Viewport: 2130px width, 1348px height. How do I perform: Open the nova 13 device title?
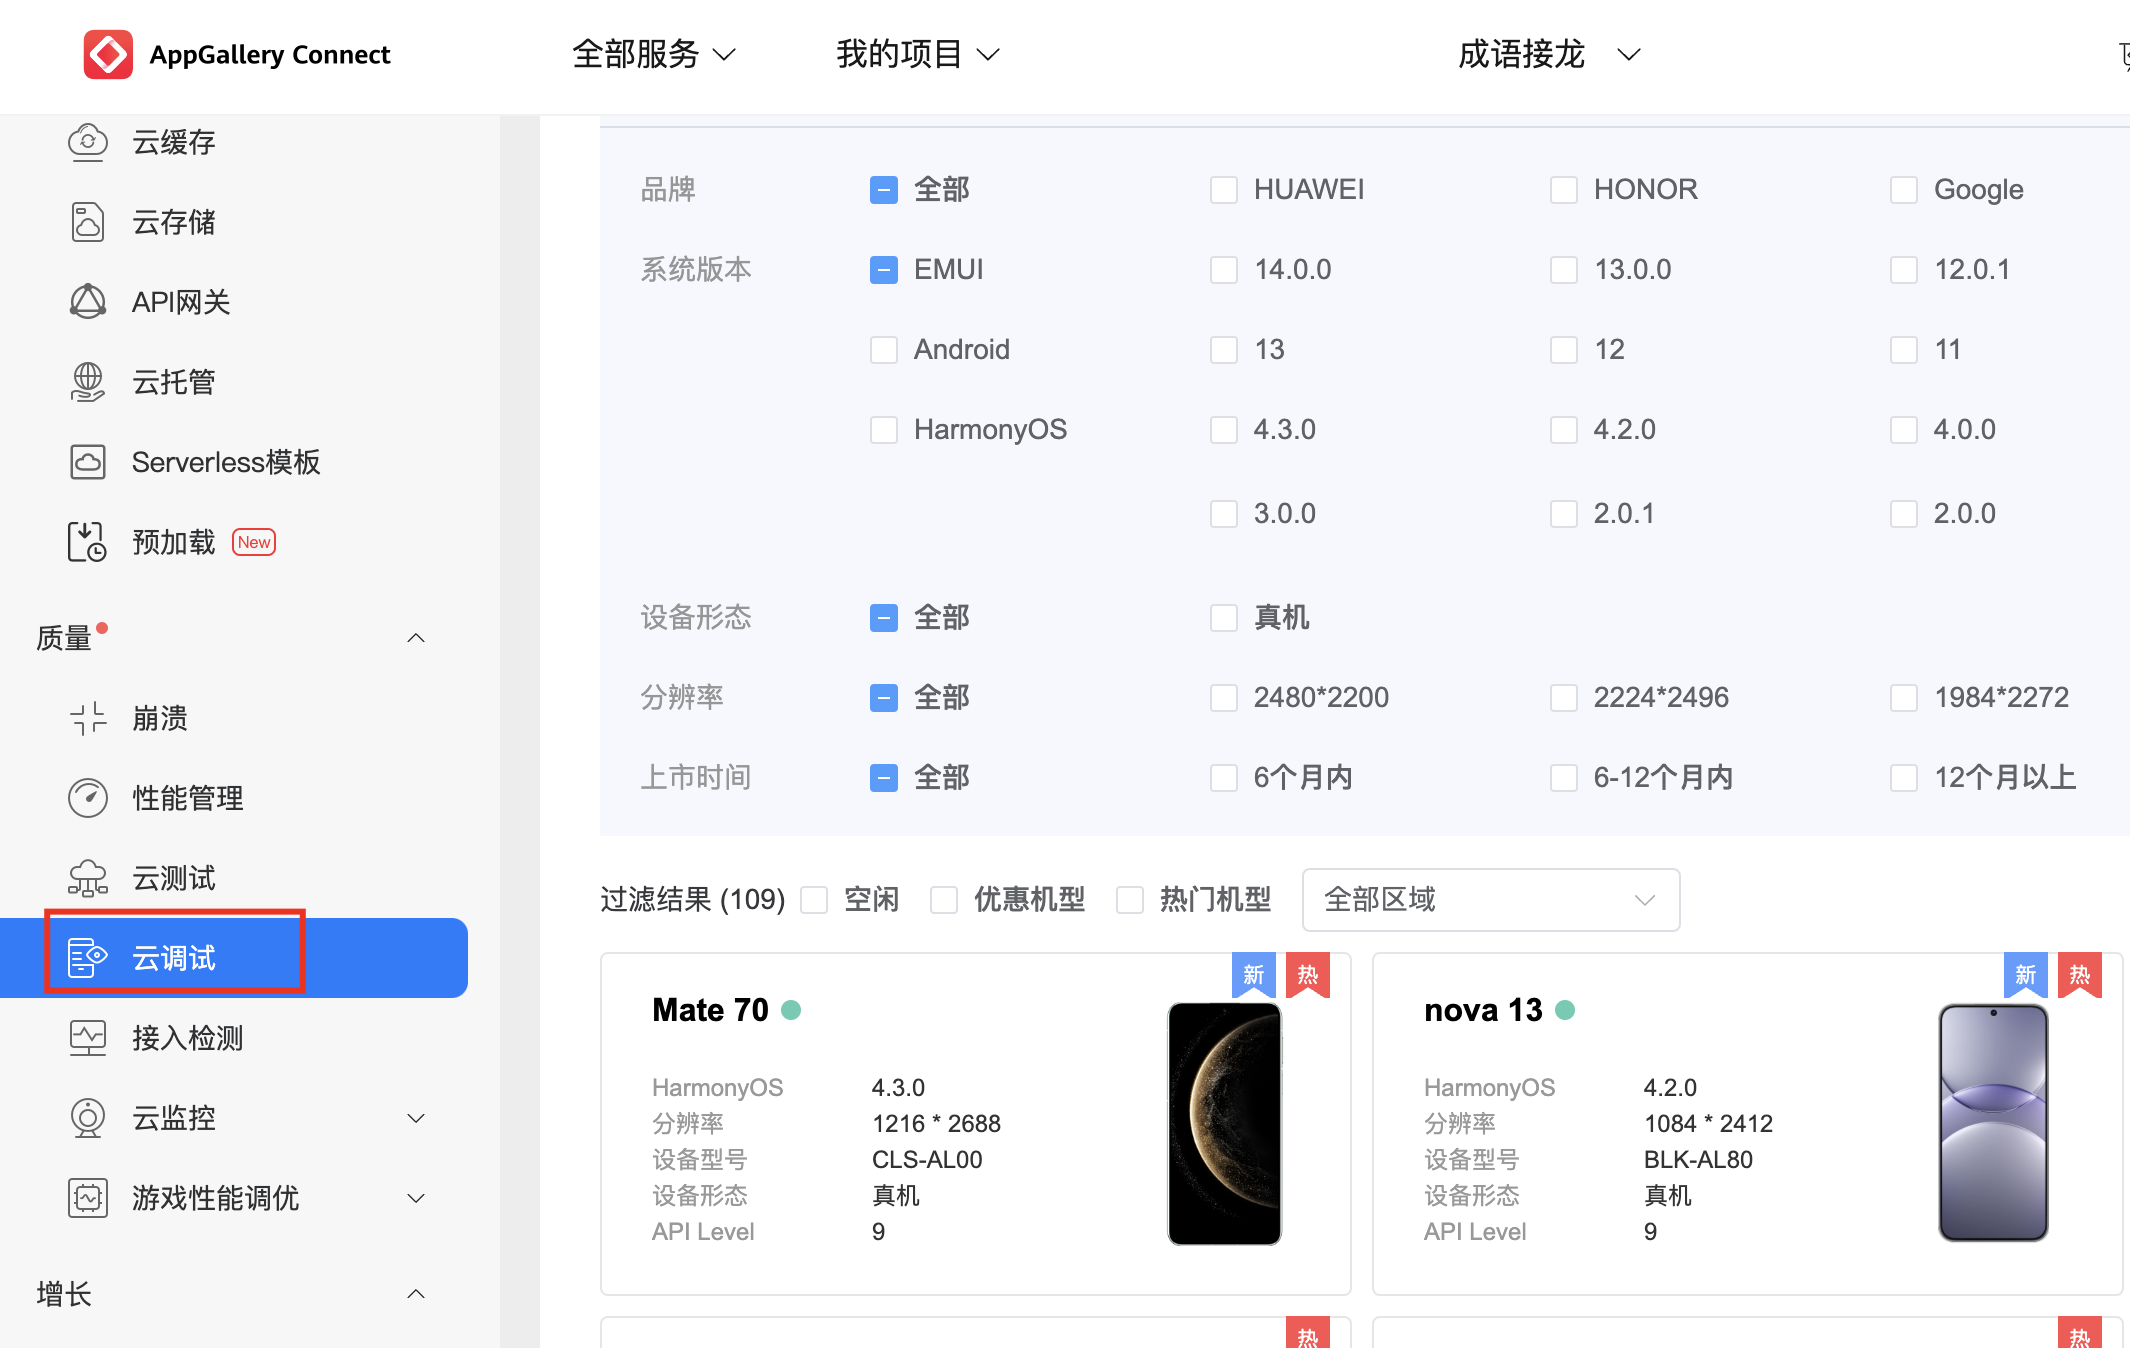tap(1483, 1010)
